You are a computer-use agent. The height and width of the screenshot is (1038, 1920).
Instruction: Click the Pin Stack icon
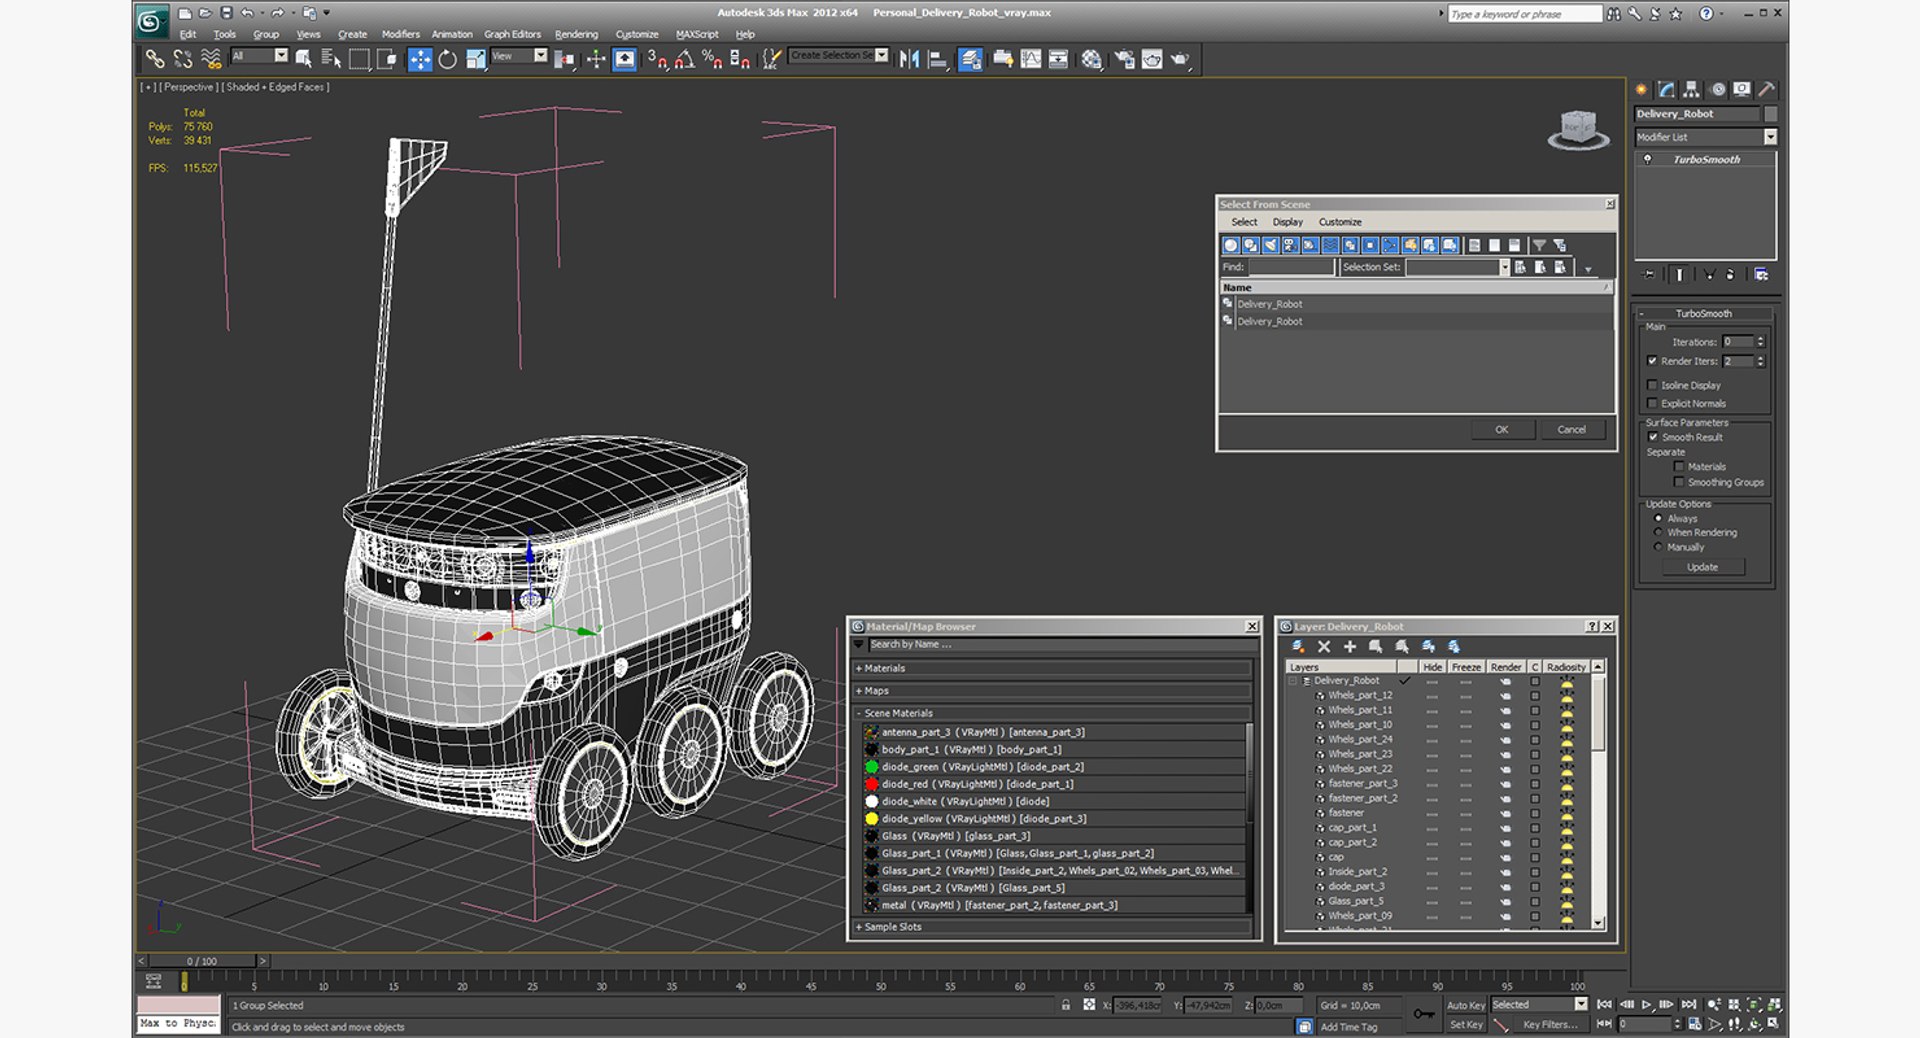pos(1650,274)
